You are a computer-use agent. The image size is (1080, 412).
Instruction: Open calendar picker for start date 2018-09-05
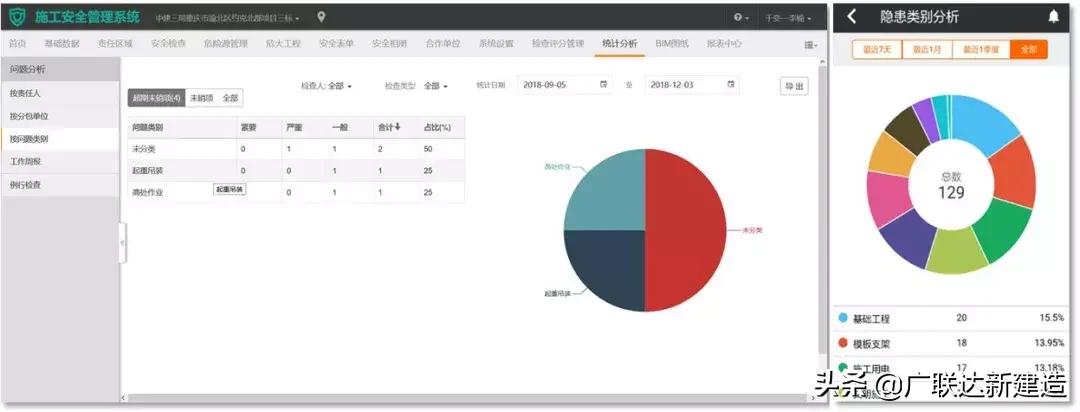tap(603, 85)
